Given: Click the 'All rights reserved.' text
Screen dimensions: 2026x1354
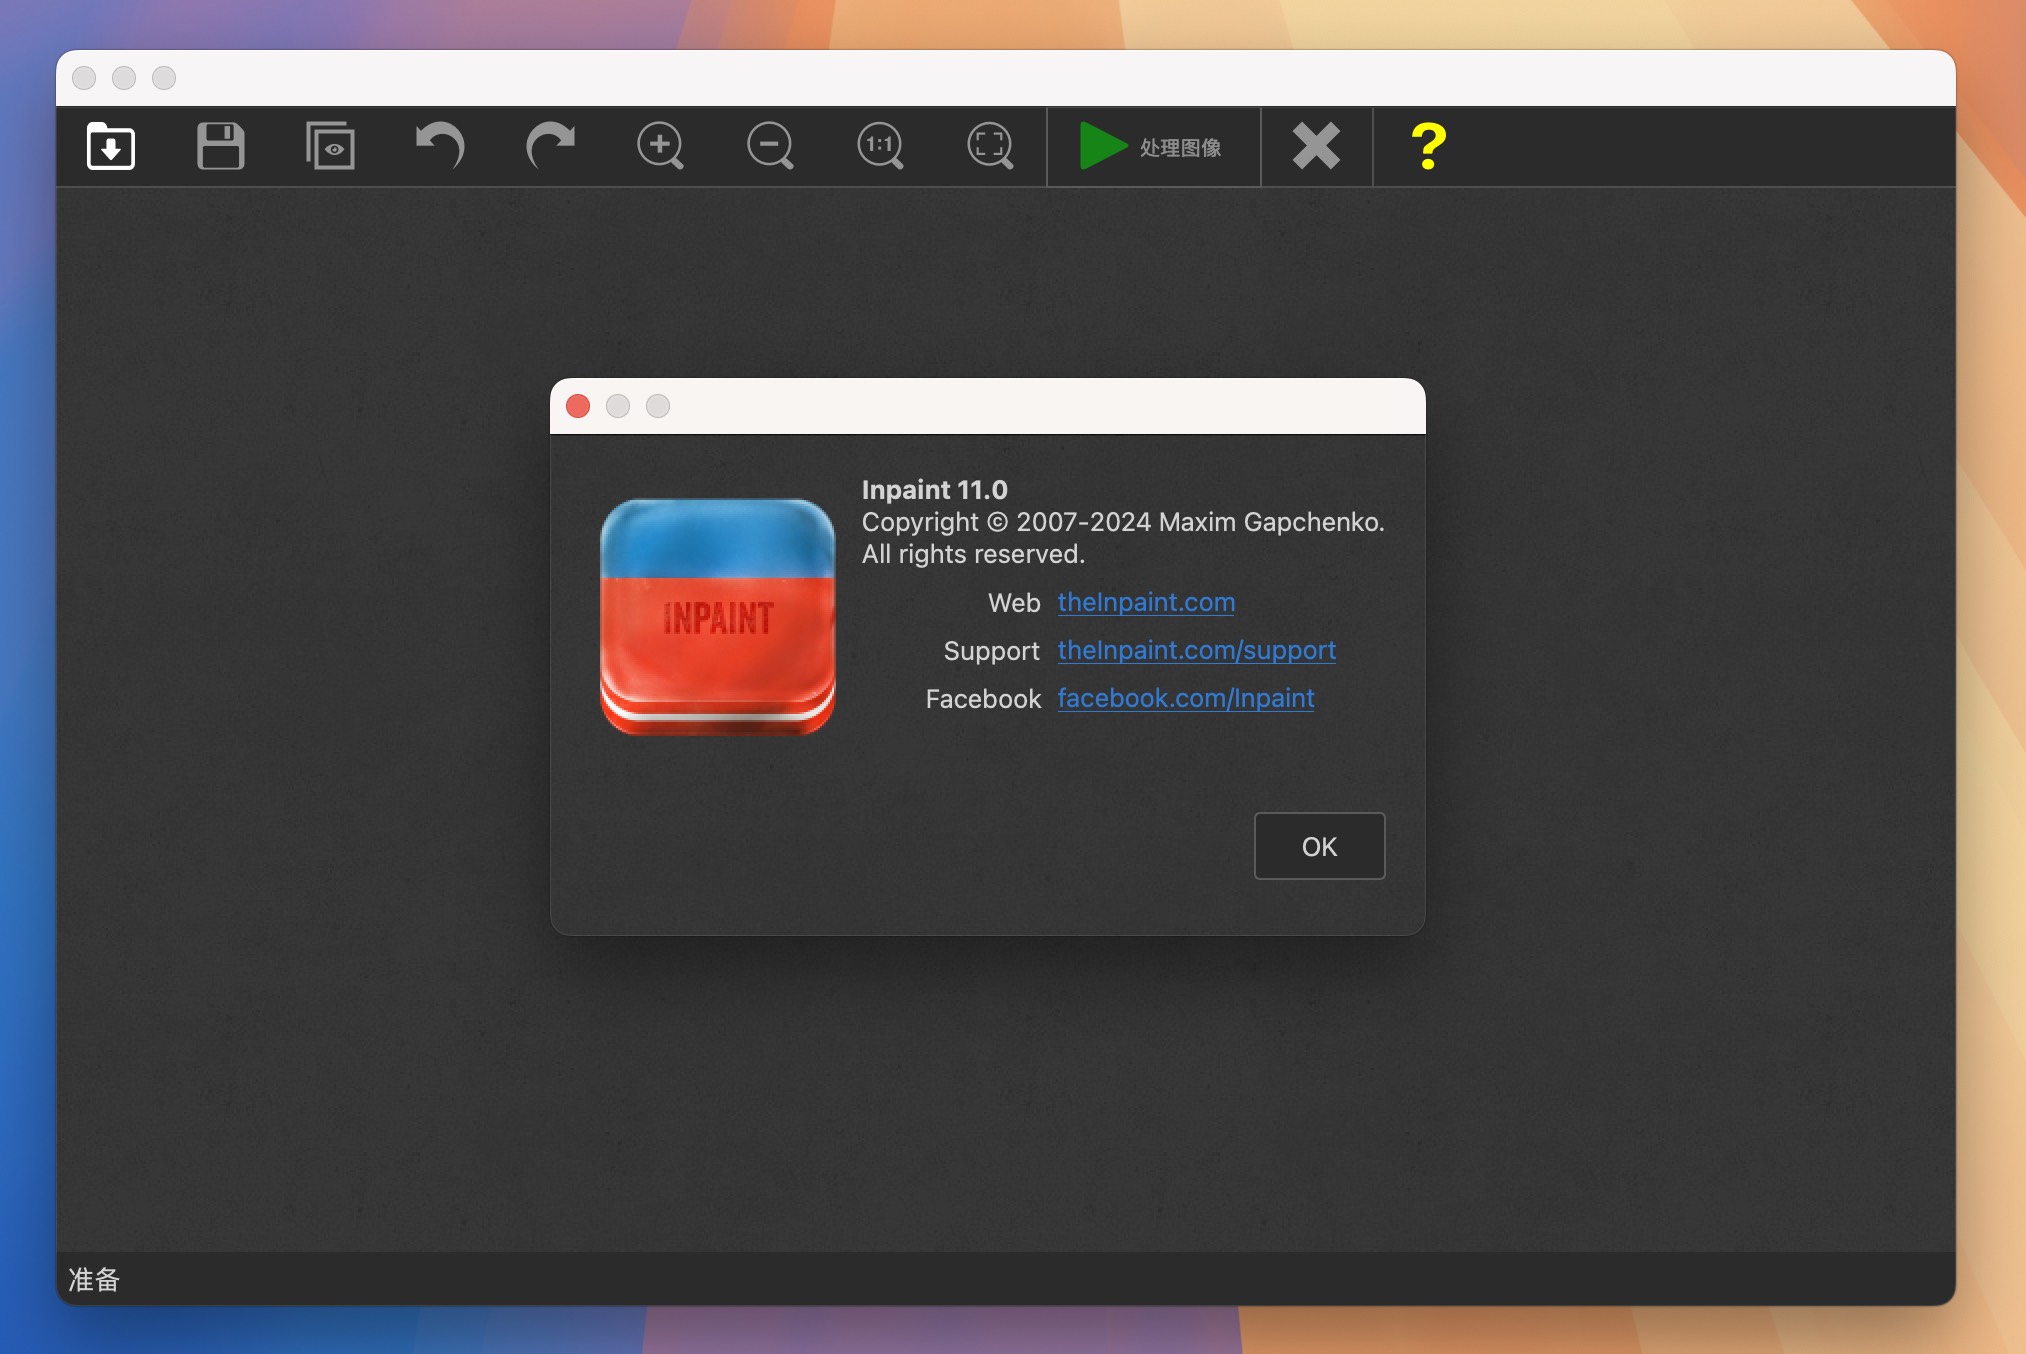Looking at the screenshot, I should pyautogui.click(x=973, y=554).
